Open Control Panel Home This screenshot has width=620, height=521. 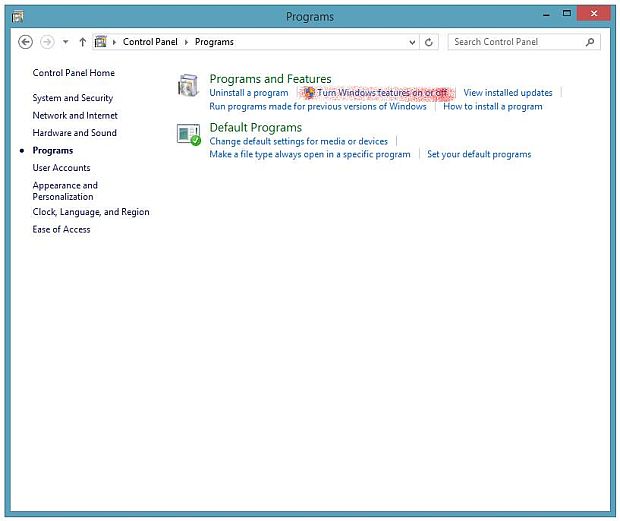coord(74,73)
